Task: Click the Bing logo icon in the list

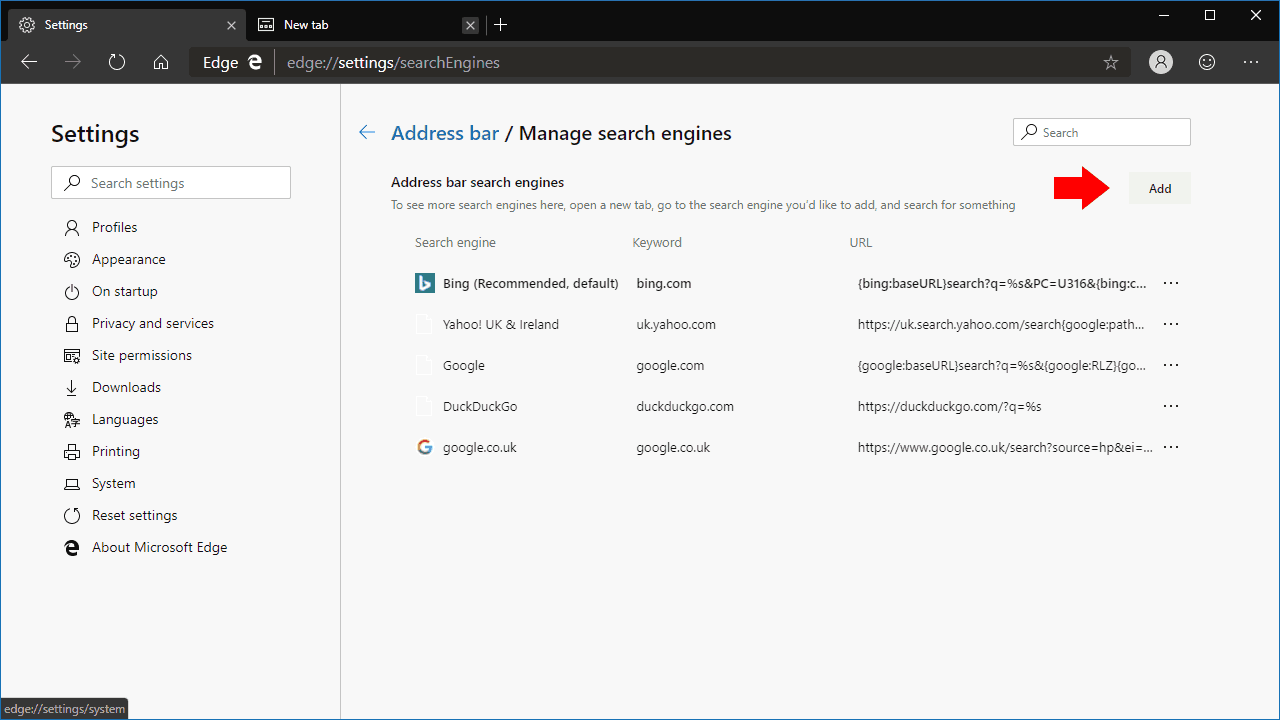Action: [425, 283]
